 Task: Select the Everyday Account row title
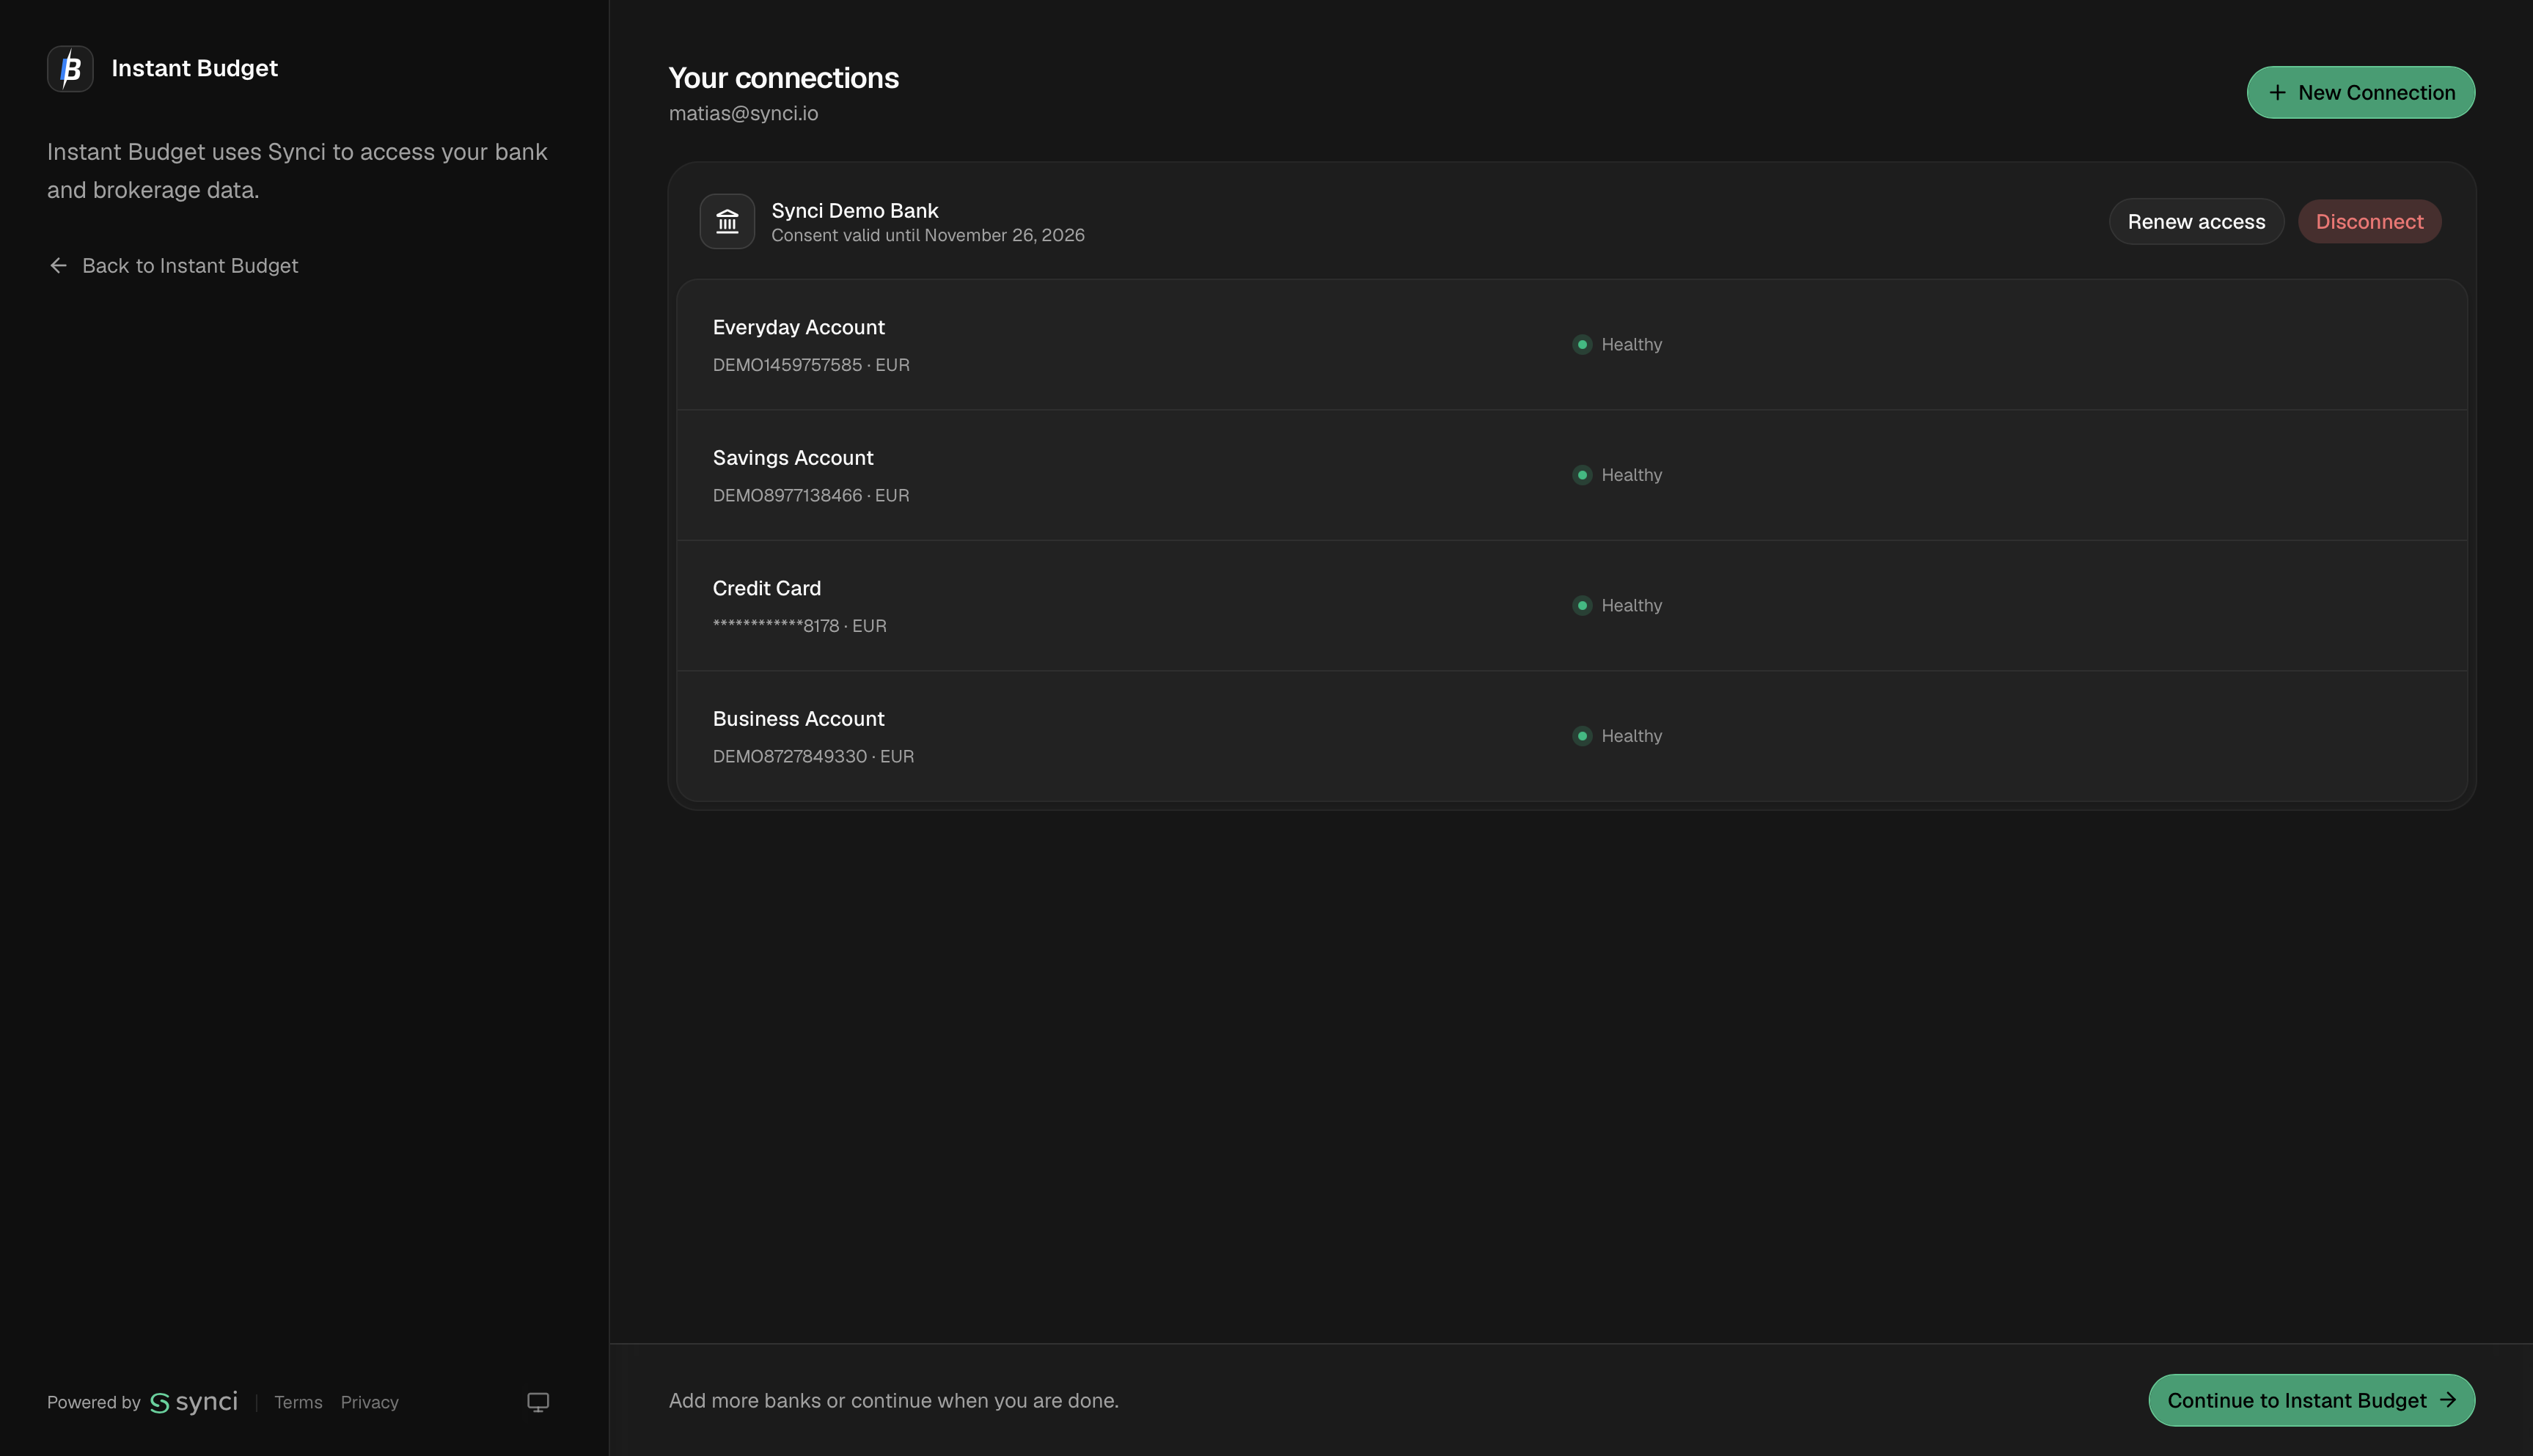click(798, 327)
